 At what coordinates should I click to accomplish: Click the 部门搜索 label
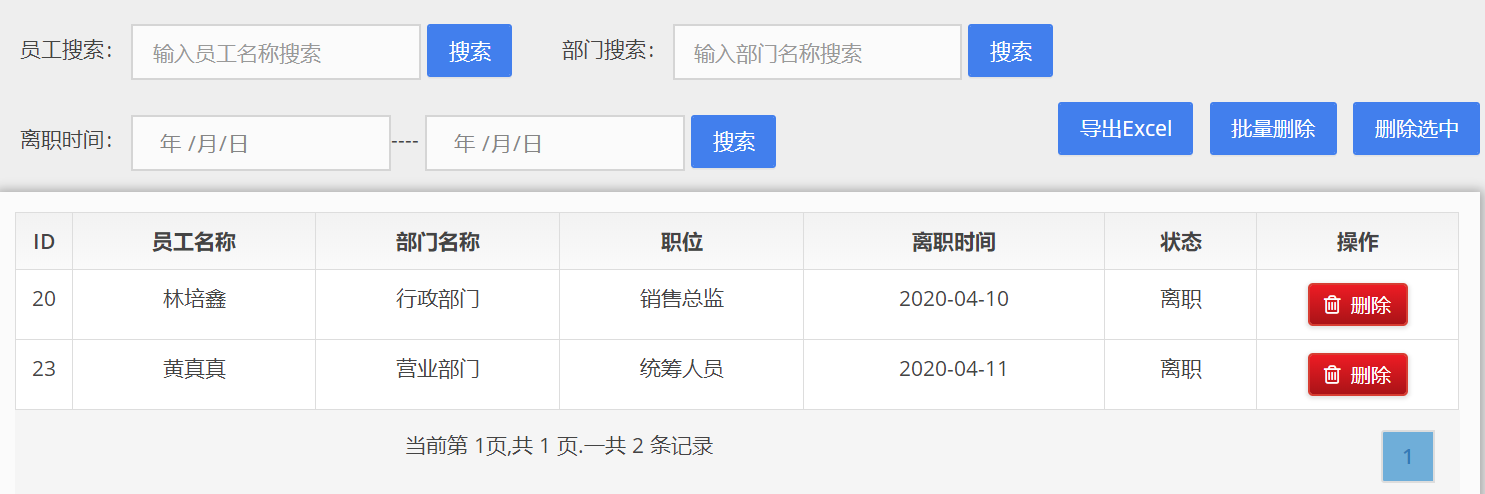point(608,51)
